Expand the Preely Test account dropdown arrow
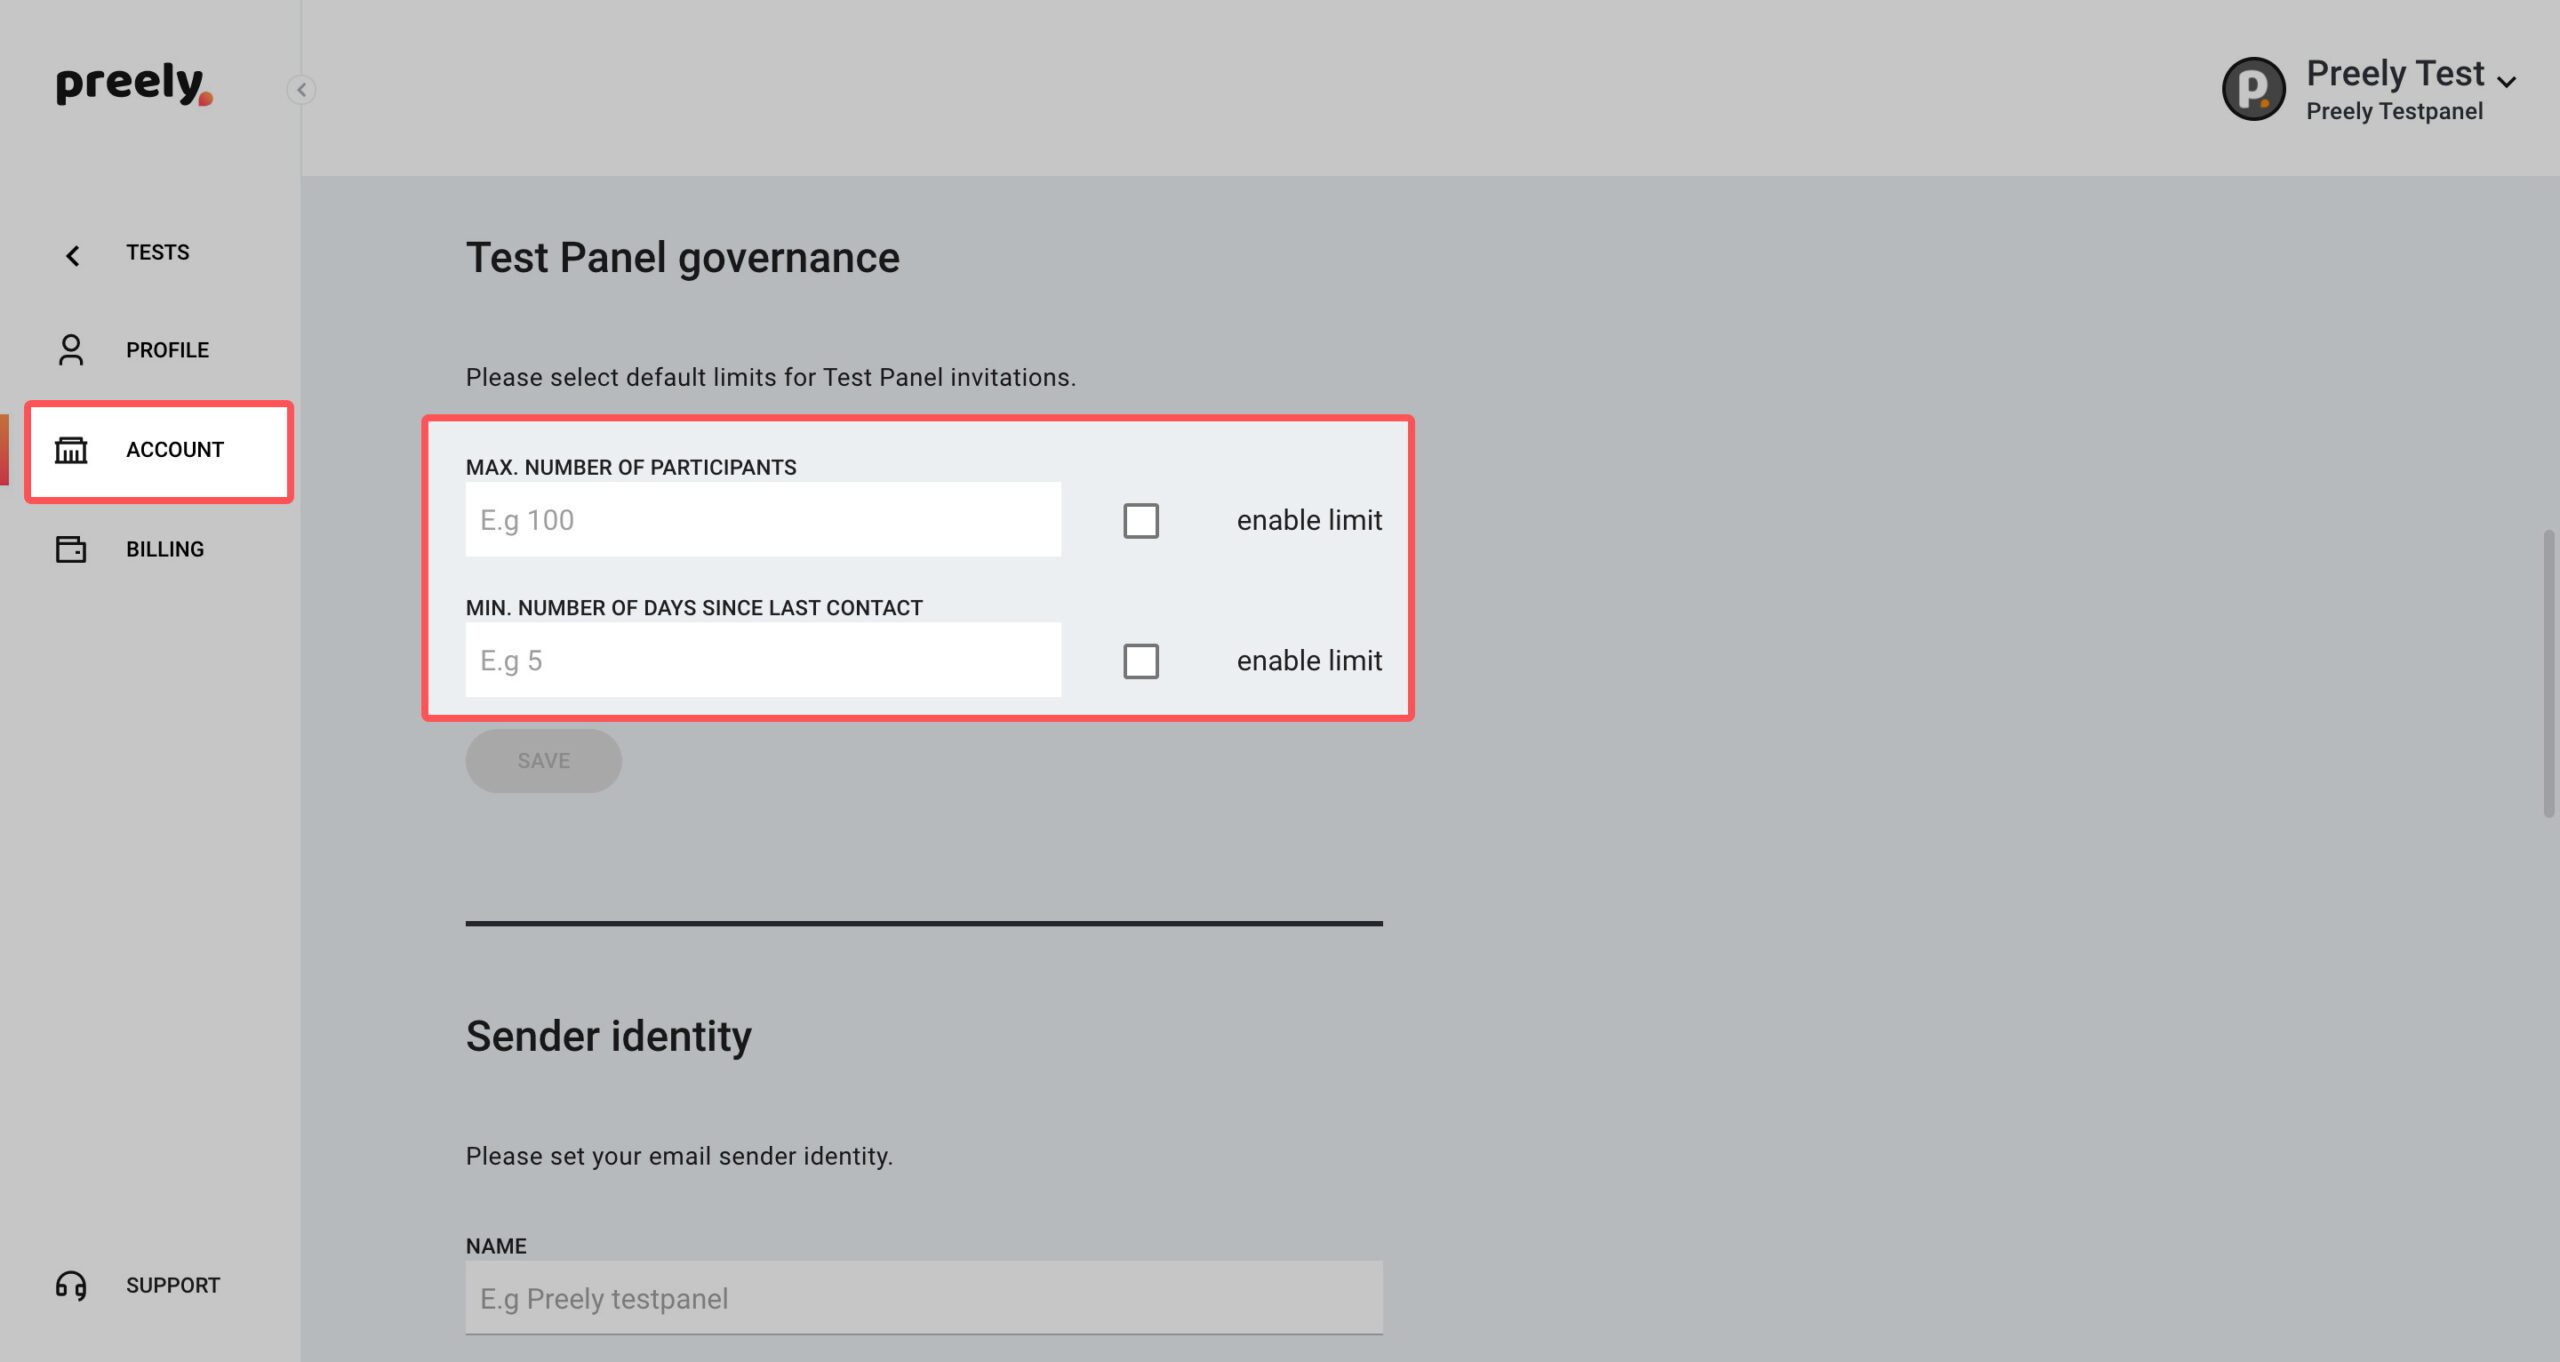 [2506, 82]
